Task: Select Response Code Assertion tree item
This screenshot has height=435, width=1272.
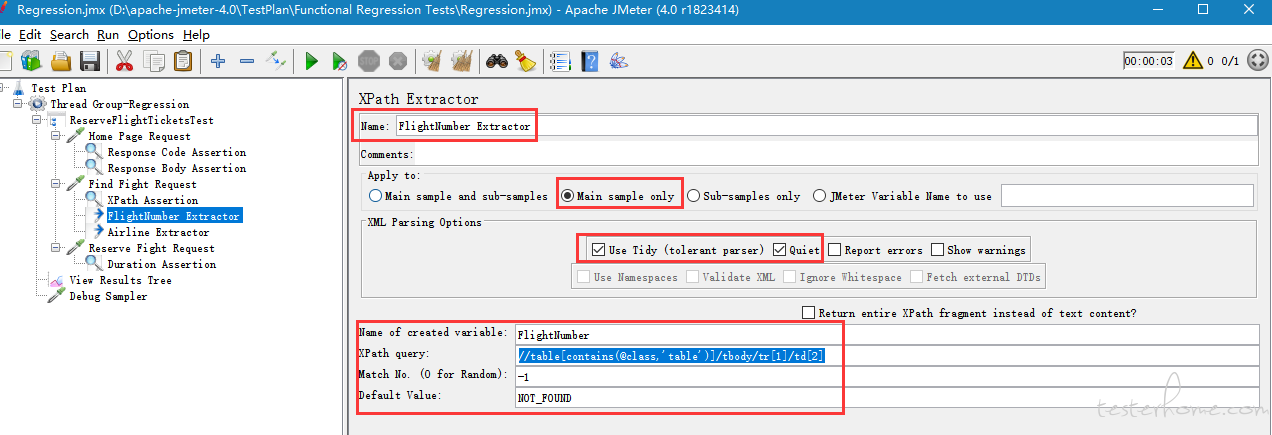Action: 176,152
